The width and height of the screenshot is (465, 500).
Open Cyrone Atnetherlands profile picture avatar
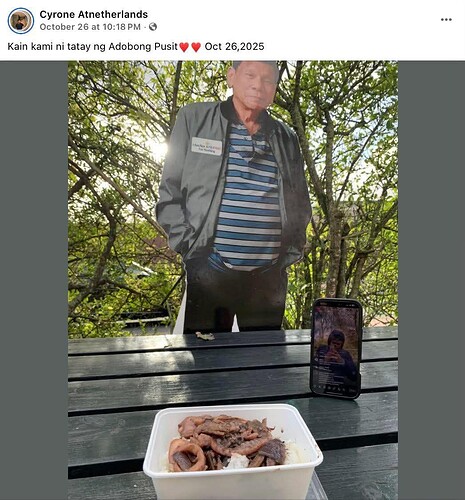[21, 21]
